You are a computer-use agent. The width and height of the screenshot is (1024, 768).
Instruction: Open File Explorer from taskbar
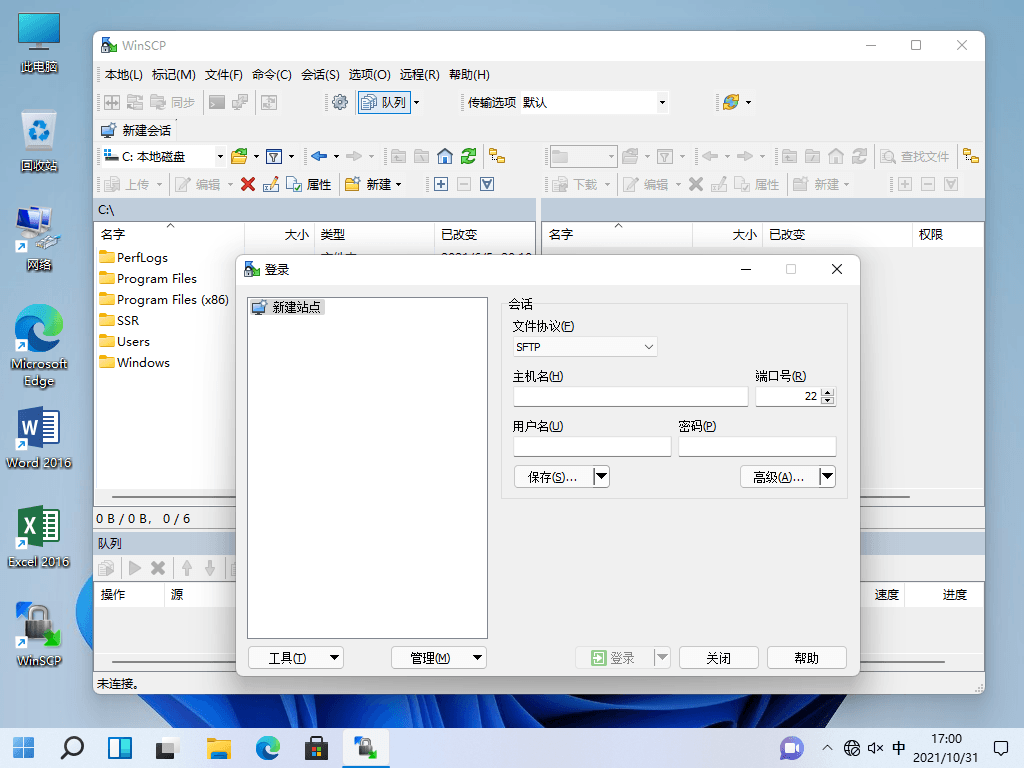219,748
